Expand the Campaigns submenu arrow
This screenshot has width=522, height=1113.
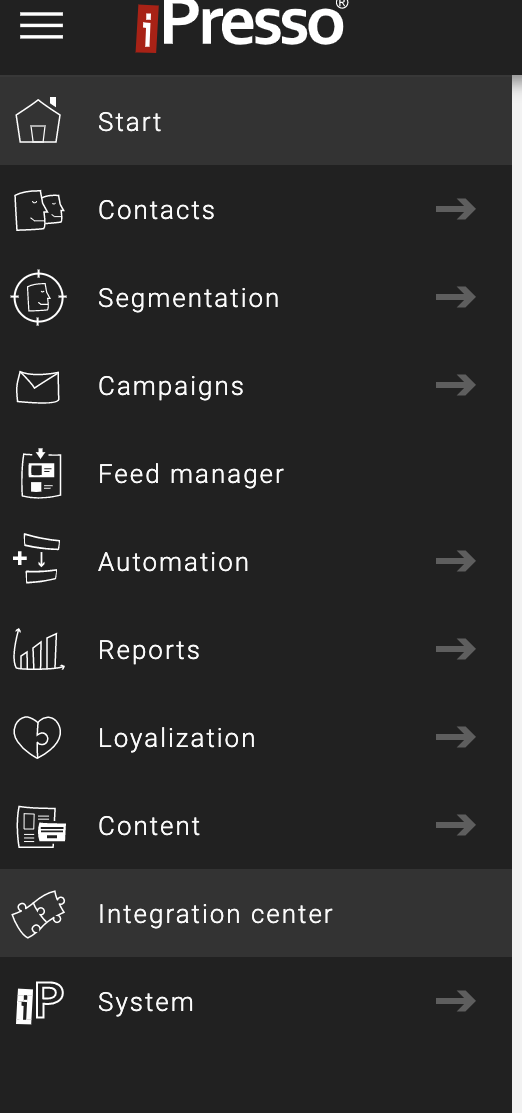[455, 385]
